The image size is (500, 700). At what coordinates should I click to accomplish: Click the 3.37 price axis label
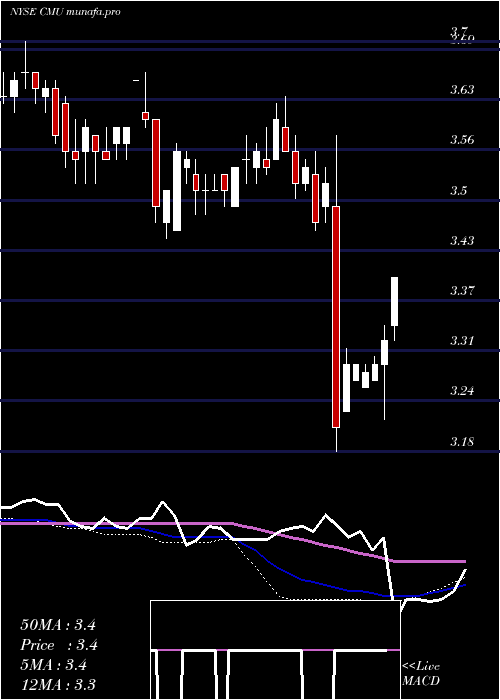pyautogui.click(x=462, y=291)
